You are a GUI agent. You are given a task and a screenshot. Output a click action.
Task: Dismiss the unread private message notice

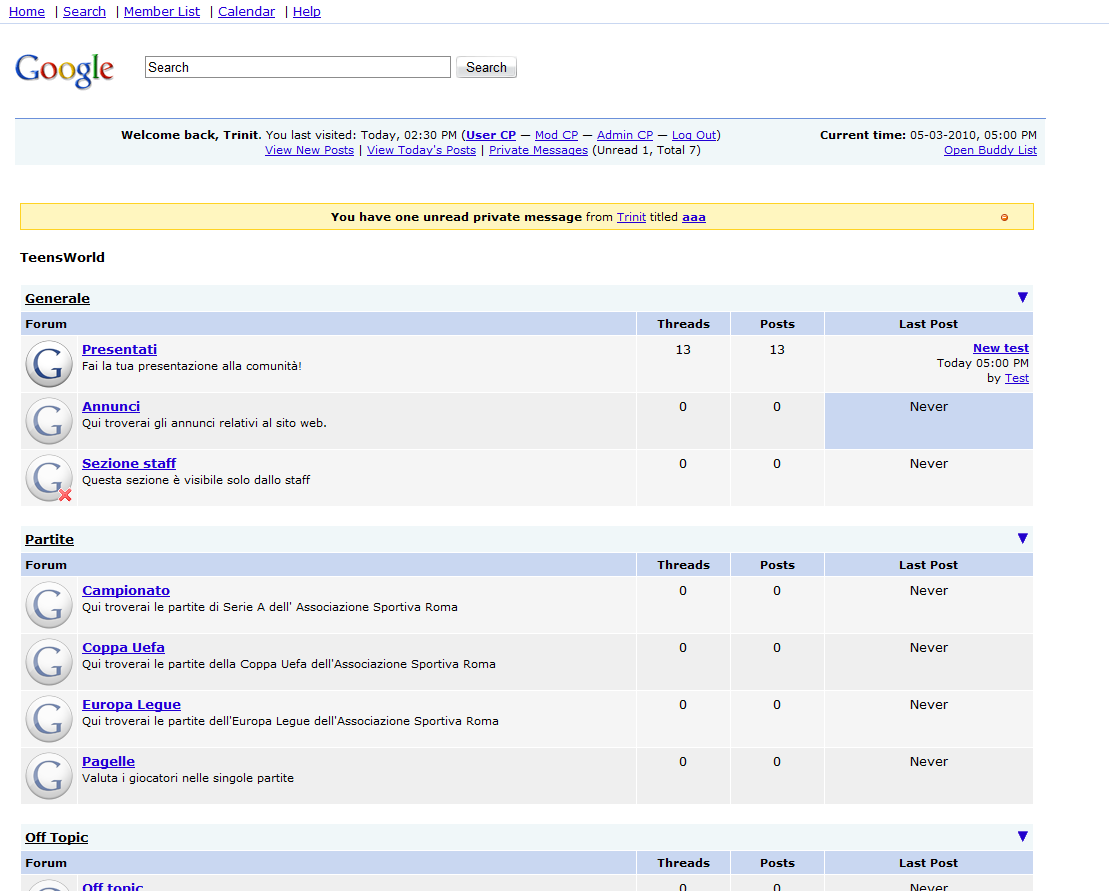pos(1004,217)
